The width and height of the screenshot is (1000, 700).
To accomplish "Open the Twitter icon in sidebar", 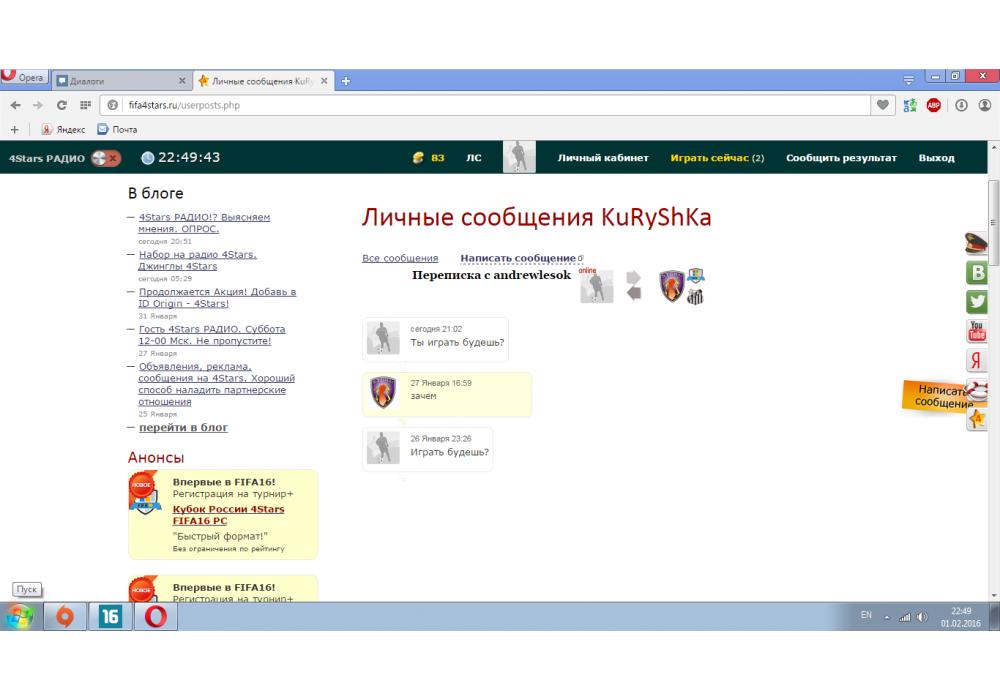I will pos(977,301).
